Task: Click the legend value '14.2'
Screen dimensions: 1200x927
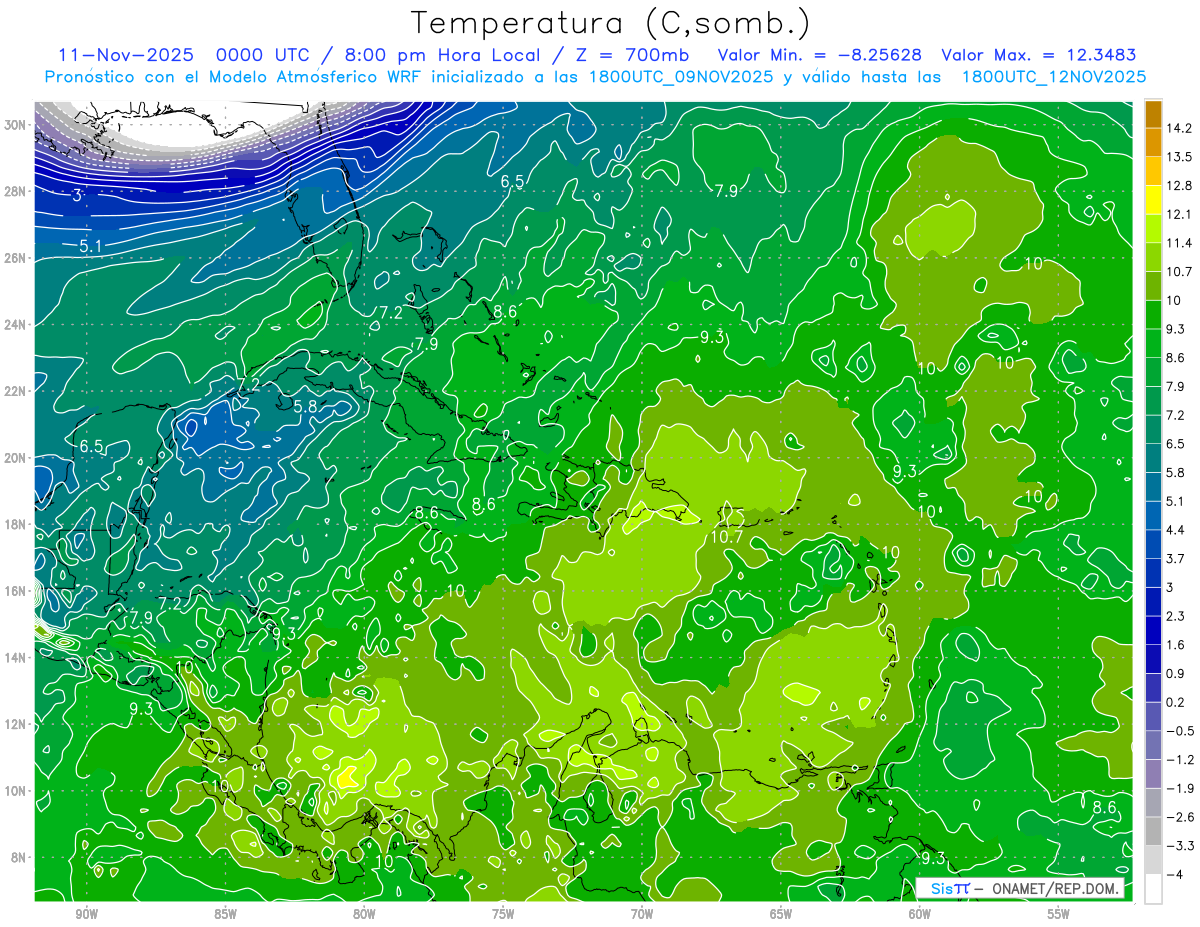Action: coord(1180,128)
